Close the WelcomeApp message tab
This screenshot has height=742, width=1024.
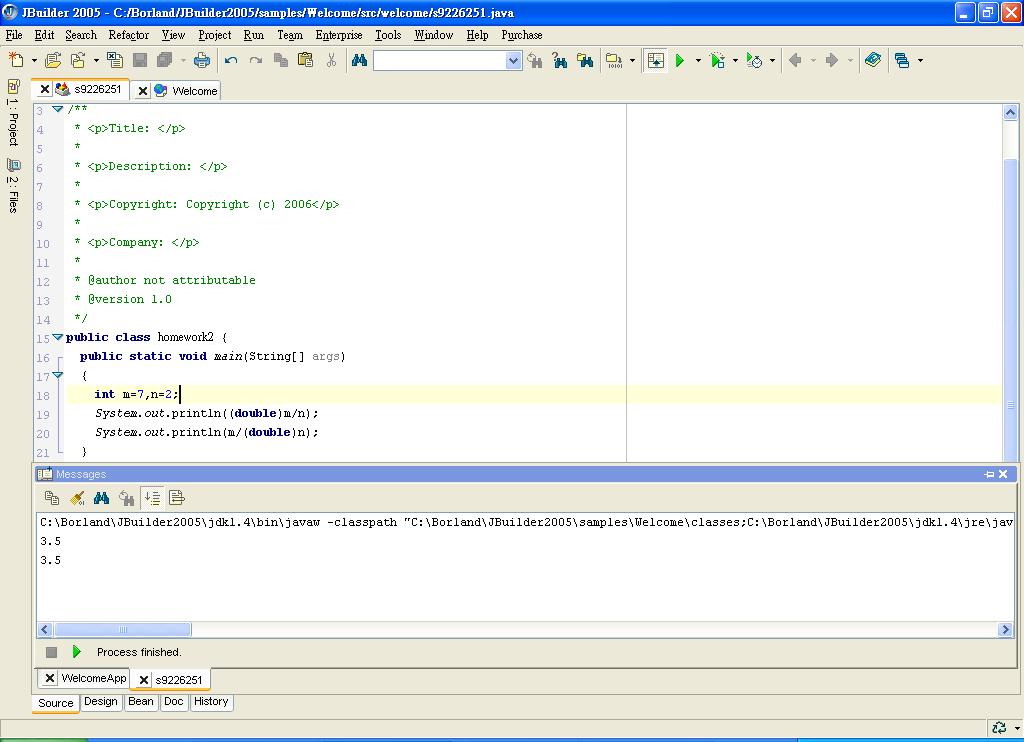click(49, 678)
